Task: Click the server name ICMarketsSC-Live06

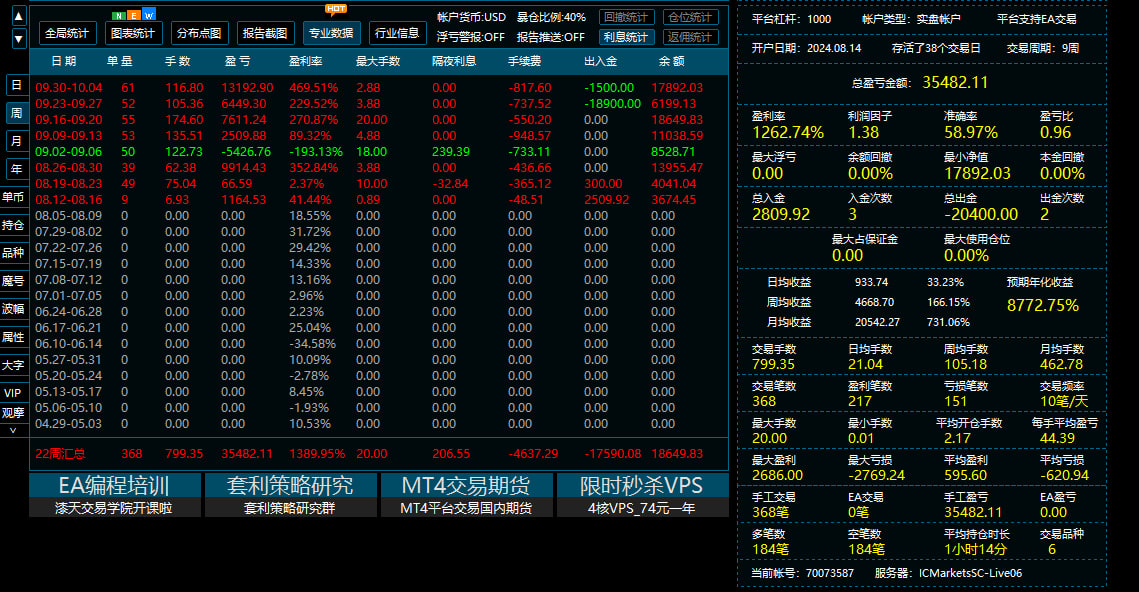Action: (x=970, y=573)
